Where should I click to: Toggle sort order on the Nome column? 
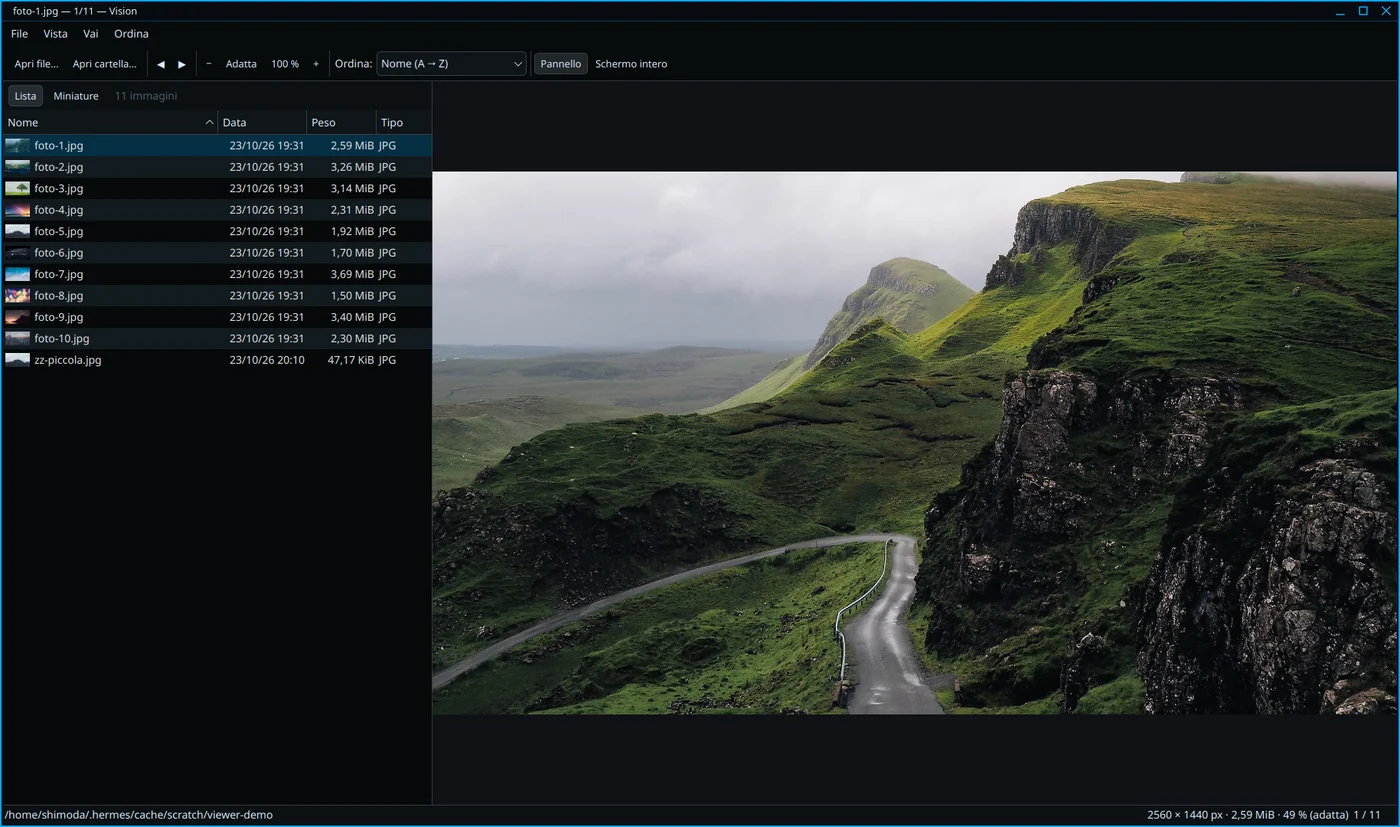tap(110, 123)
